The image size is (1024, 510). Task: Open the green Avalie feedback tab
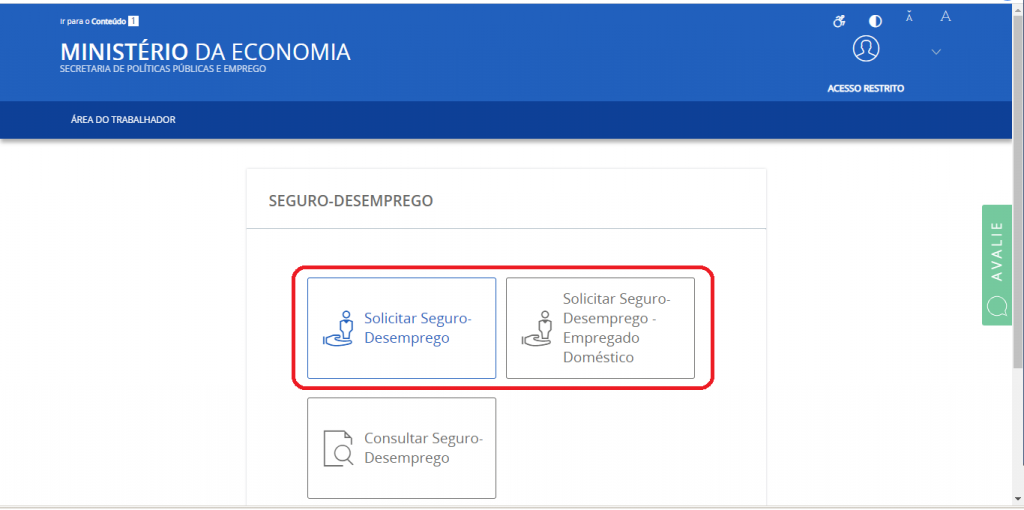click(x=997, y=265)
